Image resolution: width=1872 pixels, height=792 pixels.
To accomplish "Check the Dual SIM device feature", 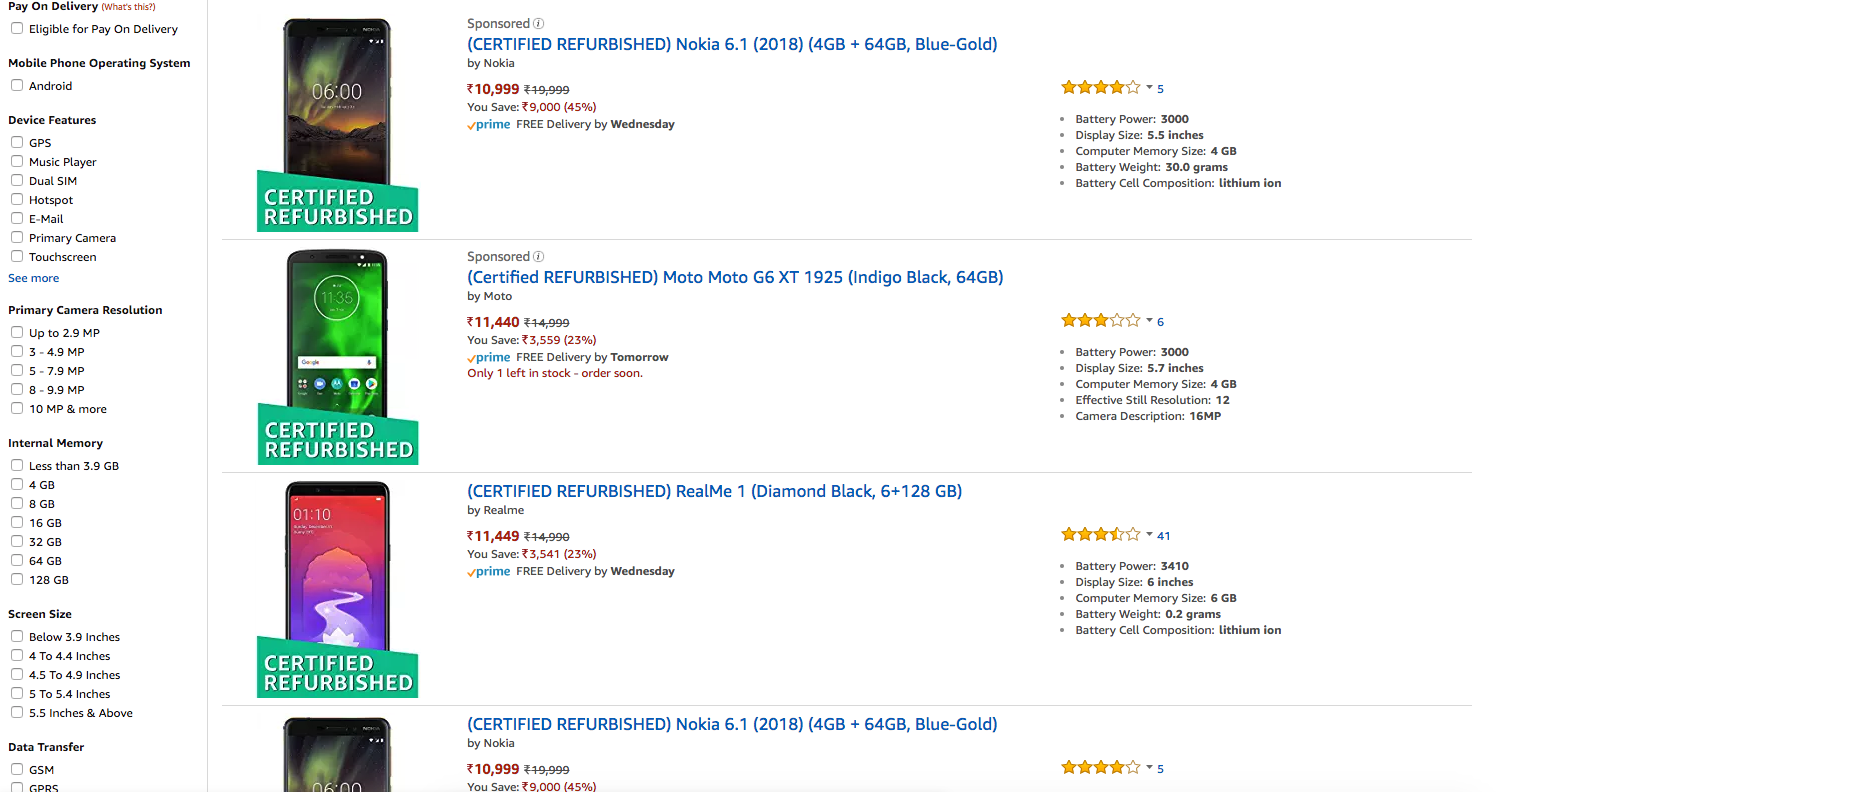I will click(17, 181).
